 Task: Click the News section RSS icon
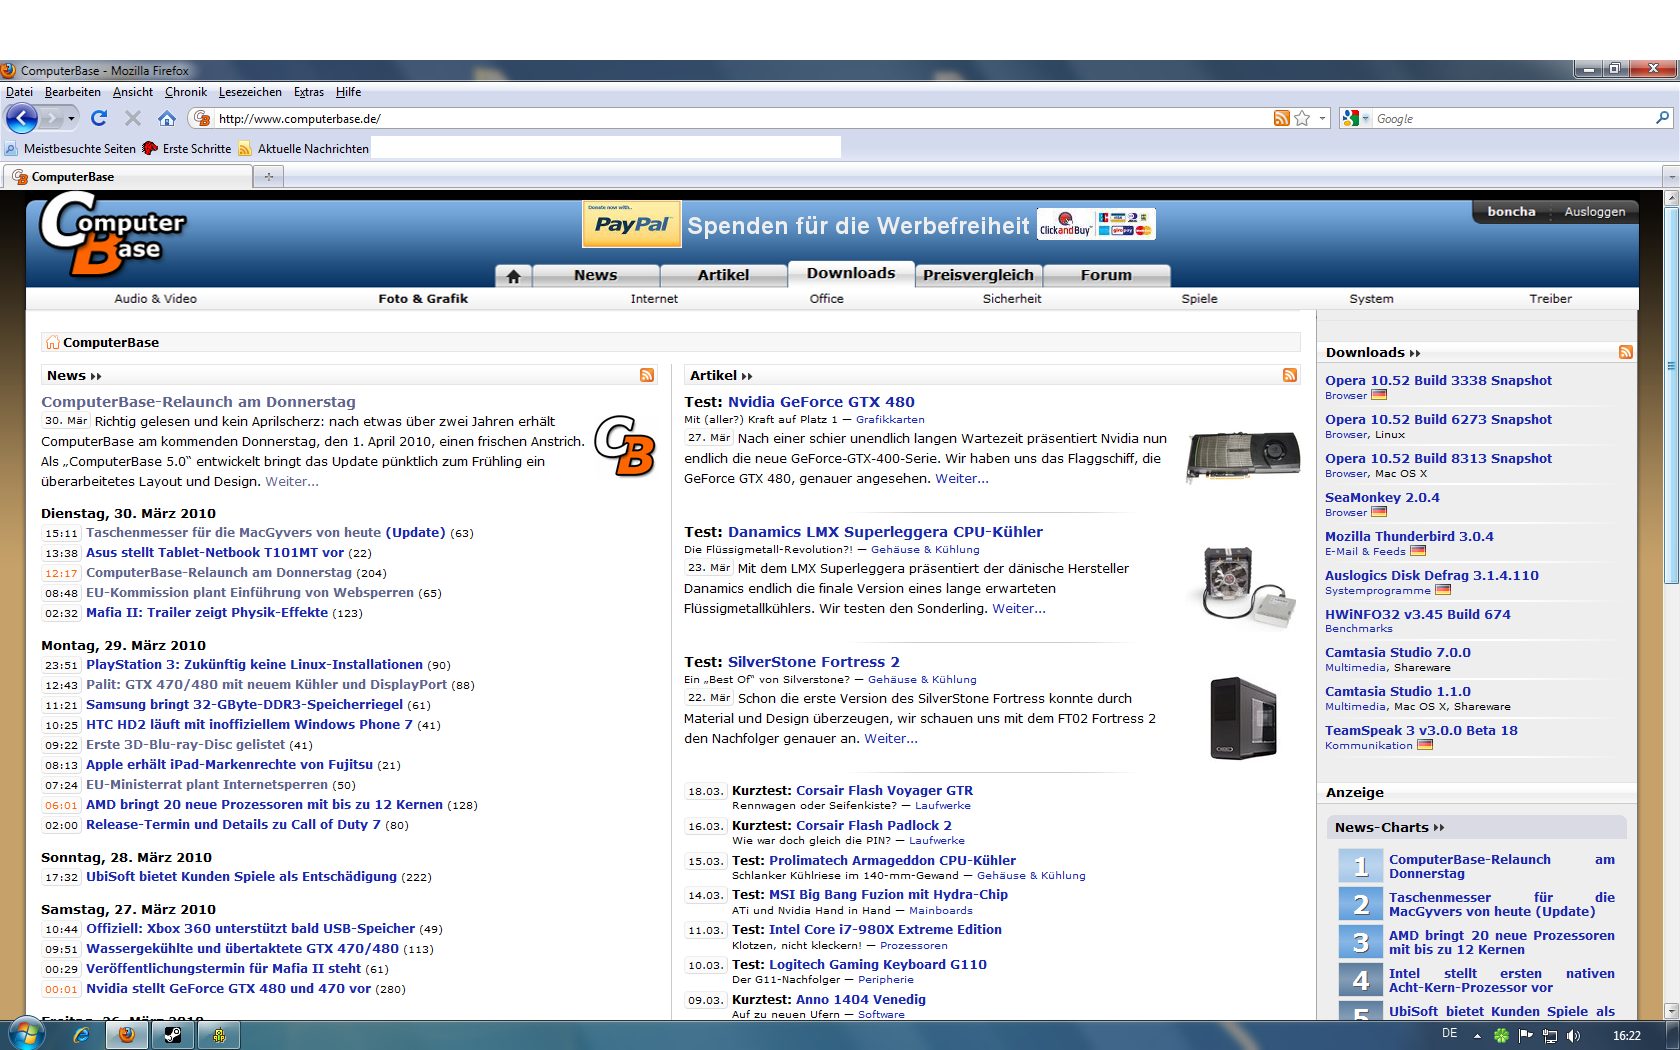tap(647, 375)
